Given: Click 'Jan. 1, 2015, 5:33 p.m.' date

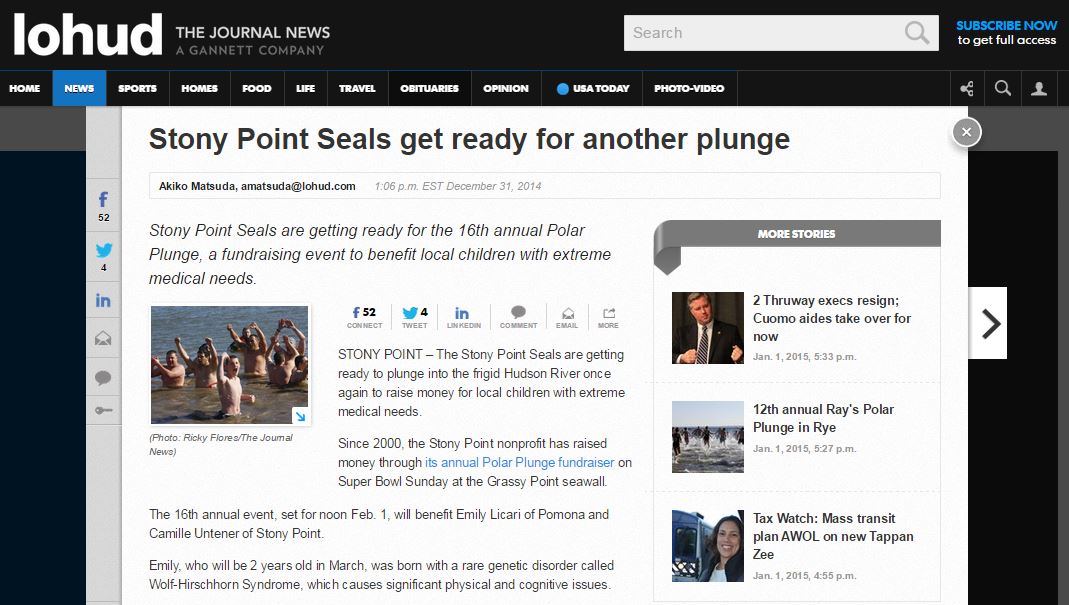Looking at the screenshot, I should (x=804, y=357).
